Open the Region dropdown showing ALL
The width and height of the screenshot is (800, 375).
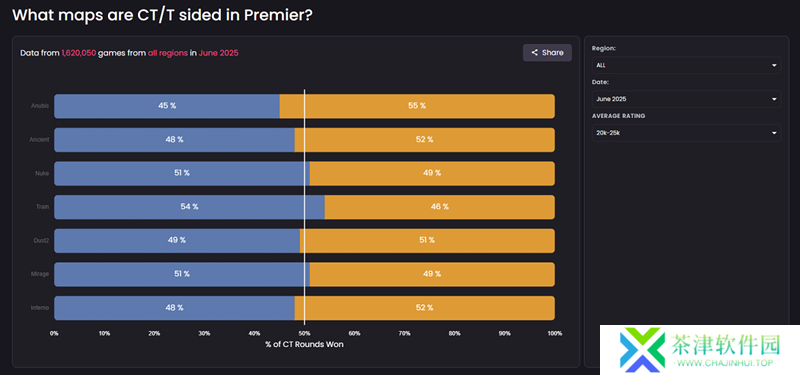[x=686, y=65]
